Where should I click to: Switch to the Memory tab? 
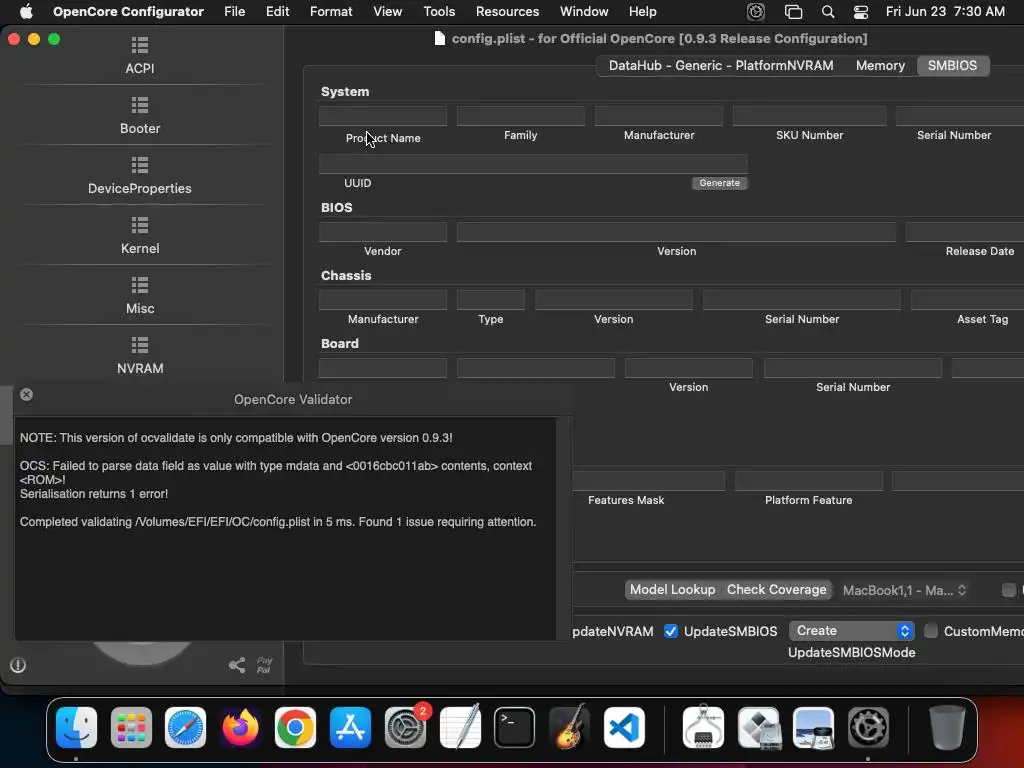pyautogui.click(x=880, y=65)
